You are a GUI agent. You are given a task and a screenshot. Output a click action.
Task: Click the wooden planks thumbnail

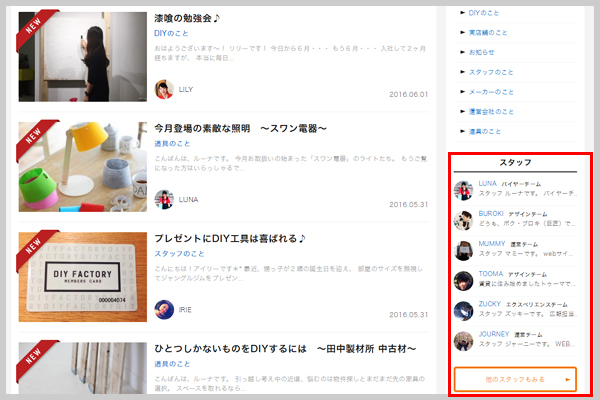pyautogui.click(x=83, y=368)
